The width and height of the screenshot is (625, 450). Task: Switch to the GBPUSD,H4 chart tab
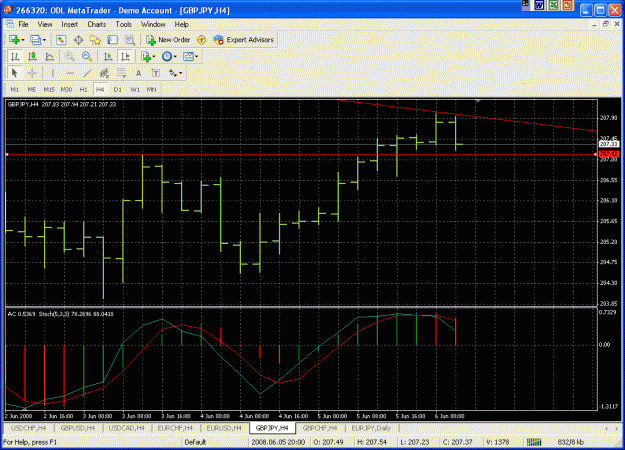click(x=78, y=428)
